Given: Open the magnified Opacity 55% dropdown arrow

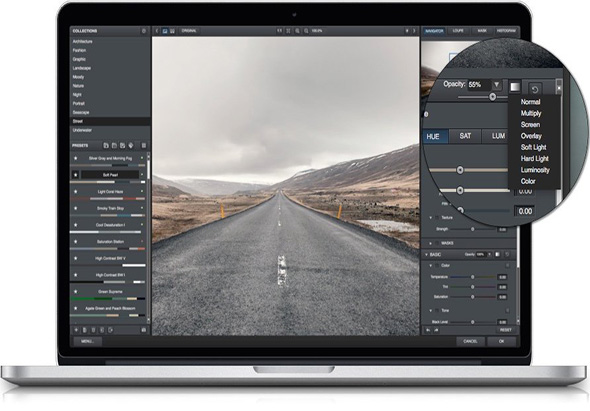Looking at the screenshot, I should pyautogui.click(x=497, y=85).
